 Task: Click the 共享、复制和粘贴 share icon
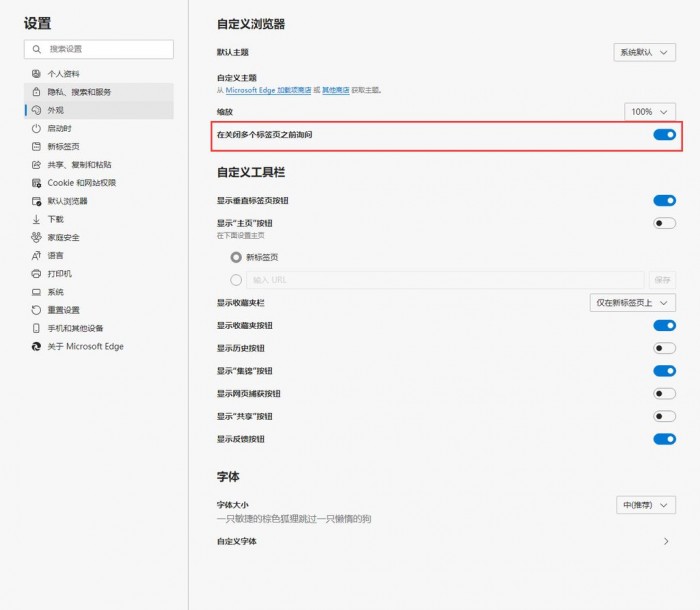(36, 165)
